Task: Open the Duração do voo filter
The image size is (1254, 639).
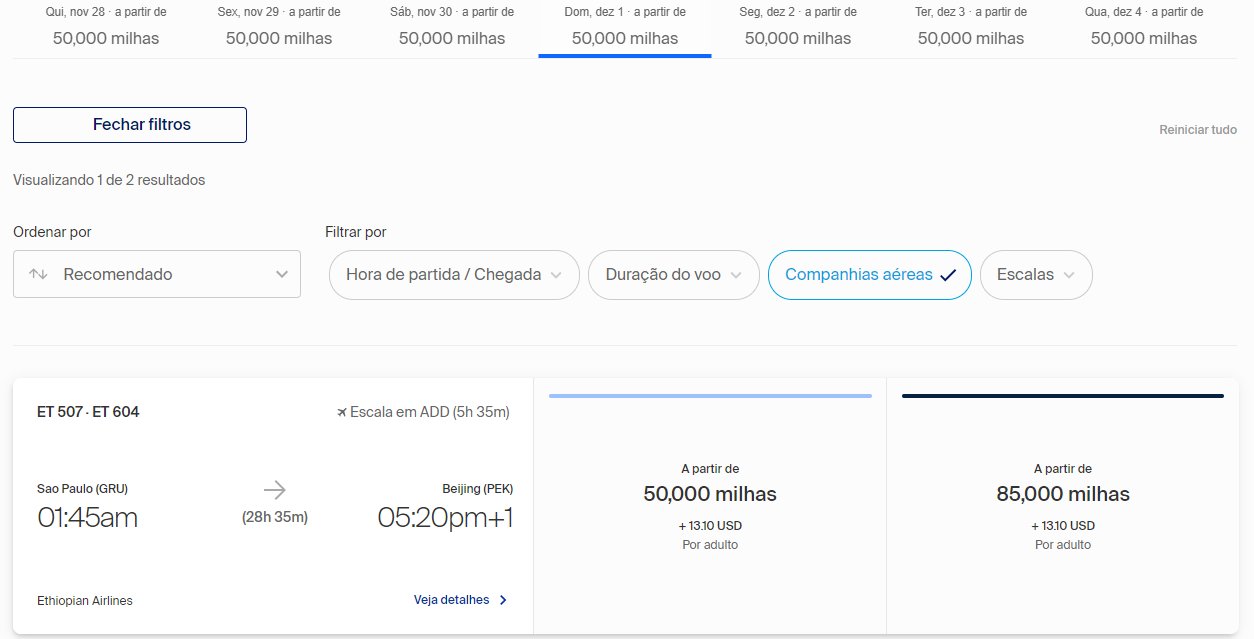Action: 674,275
